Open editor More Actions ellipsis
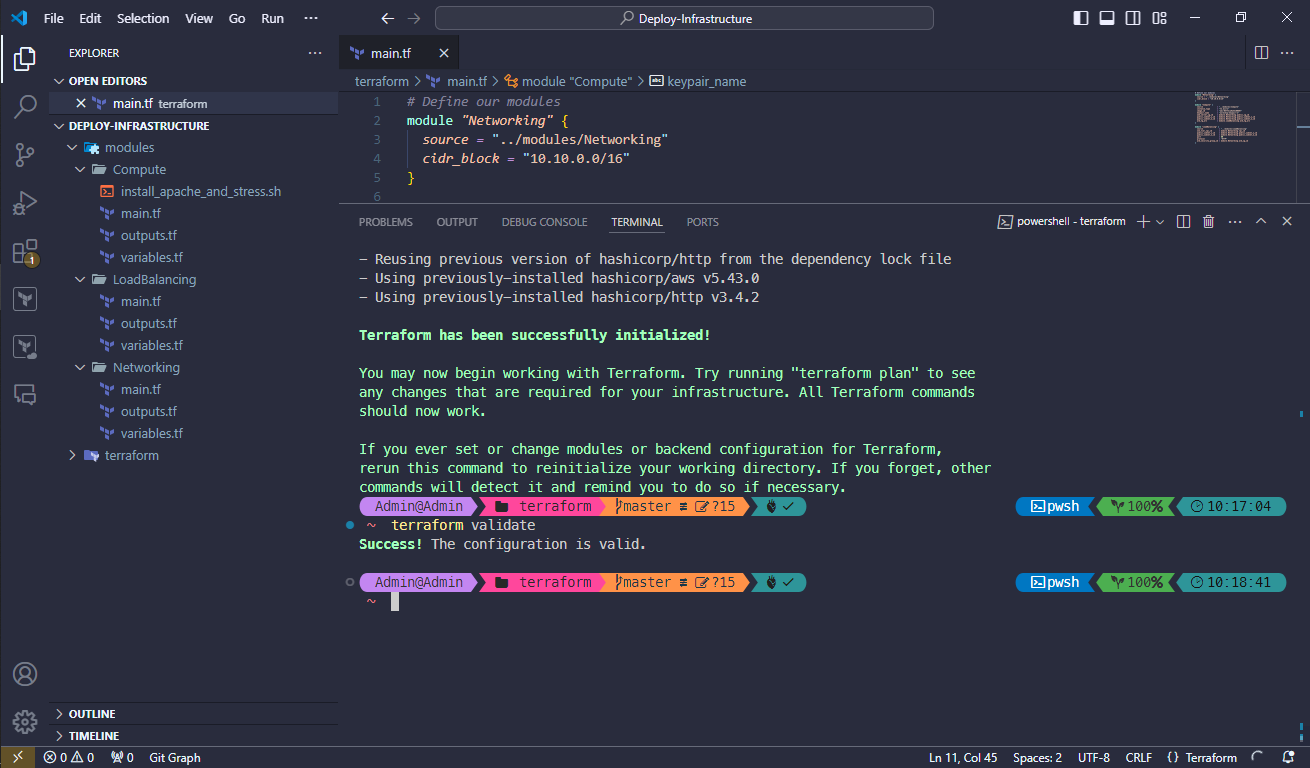 tap(1287, 53)
